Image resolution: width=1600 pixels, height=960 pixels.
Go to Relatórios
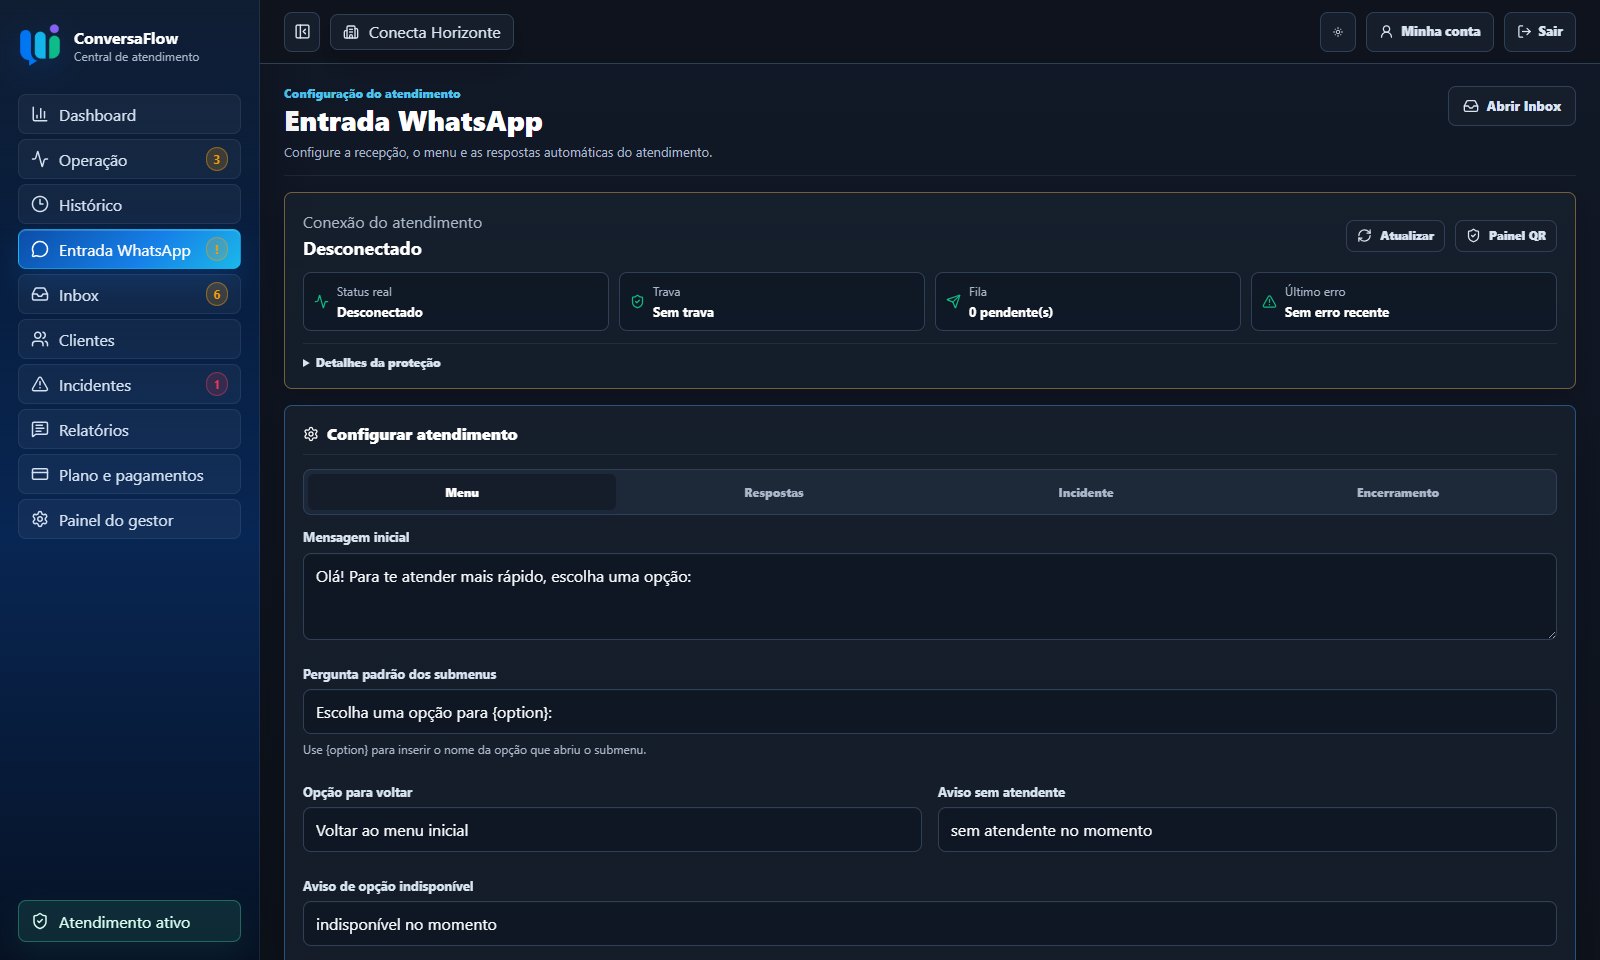(129, 429)
